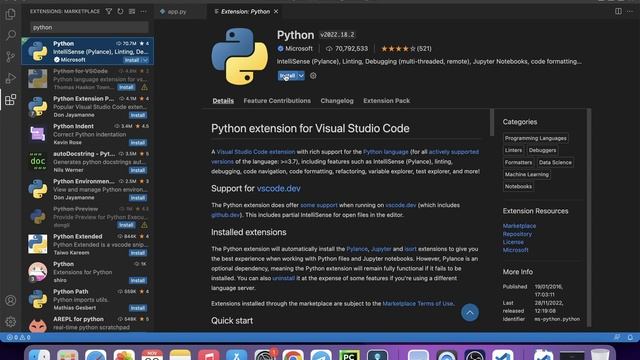Viewport: 640px width, 360px height.
Task: Click the Python extension gear icon
Action: [313, 76]
